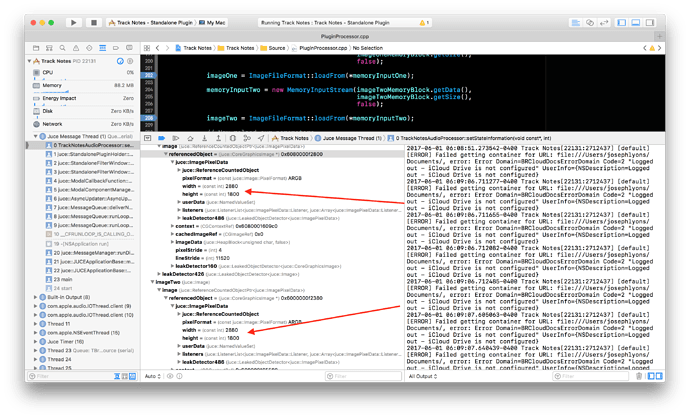This screenshot has height=418, width=690.
Task: Select the PluginProcessor.cpp tab
Action: [x=345, y=37]
